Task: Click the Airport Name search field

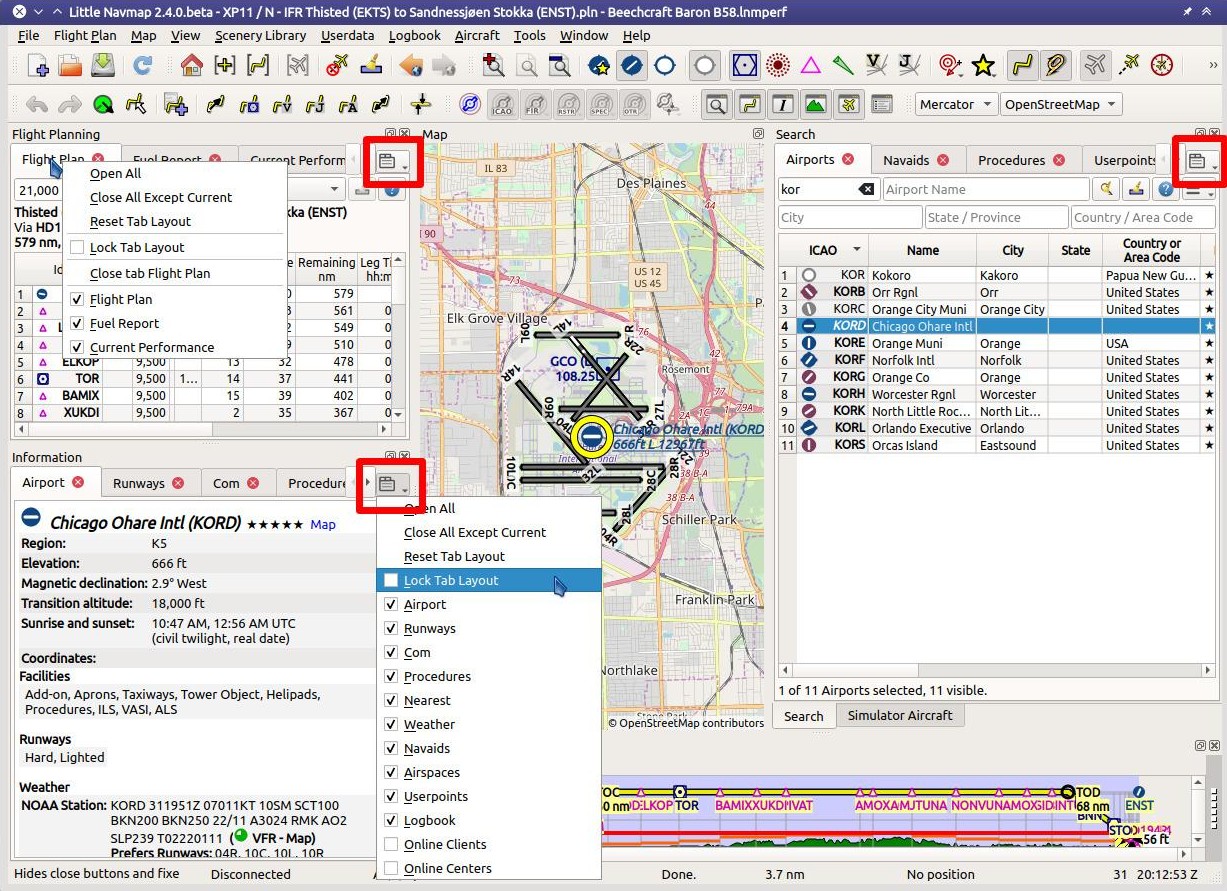Action: point(986,189)
